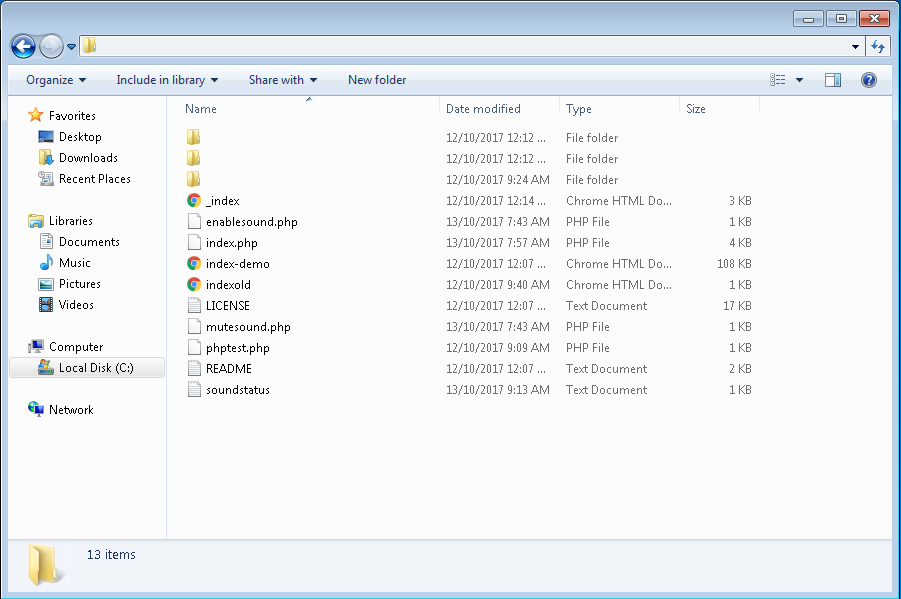The height and width of the screenshot is (599, 901).
Task: Refresh the folder view
Action: [878, 46]
